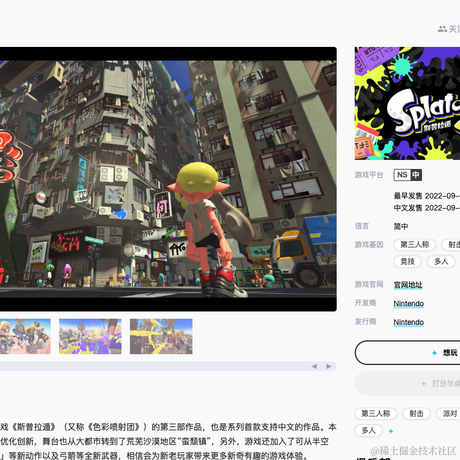Open the Nintendo developer link
This screenshot has height=460, width=460.
click(409, 304)
